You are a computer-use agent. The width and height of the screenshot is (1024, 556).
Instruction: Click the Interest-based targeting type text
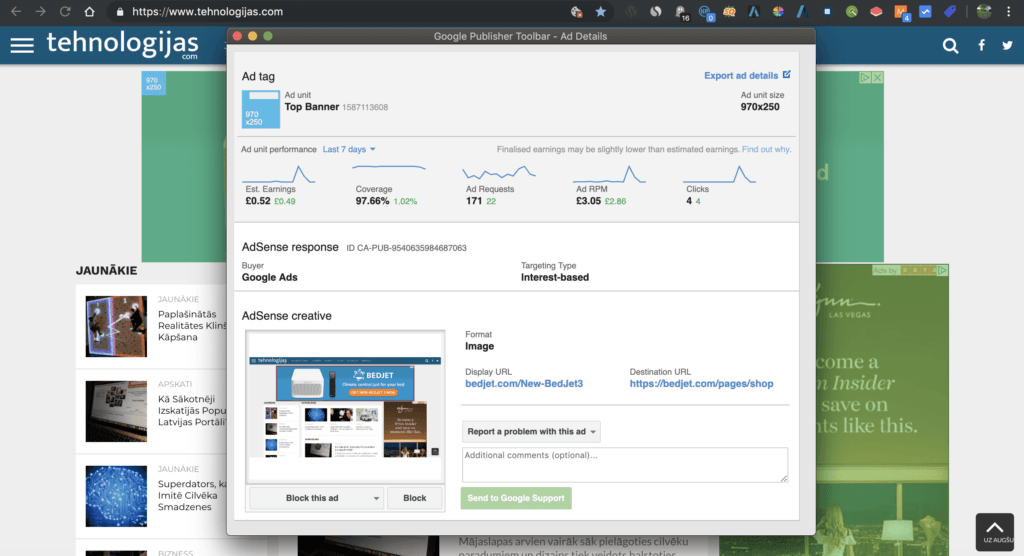point(555,277)
